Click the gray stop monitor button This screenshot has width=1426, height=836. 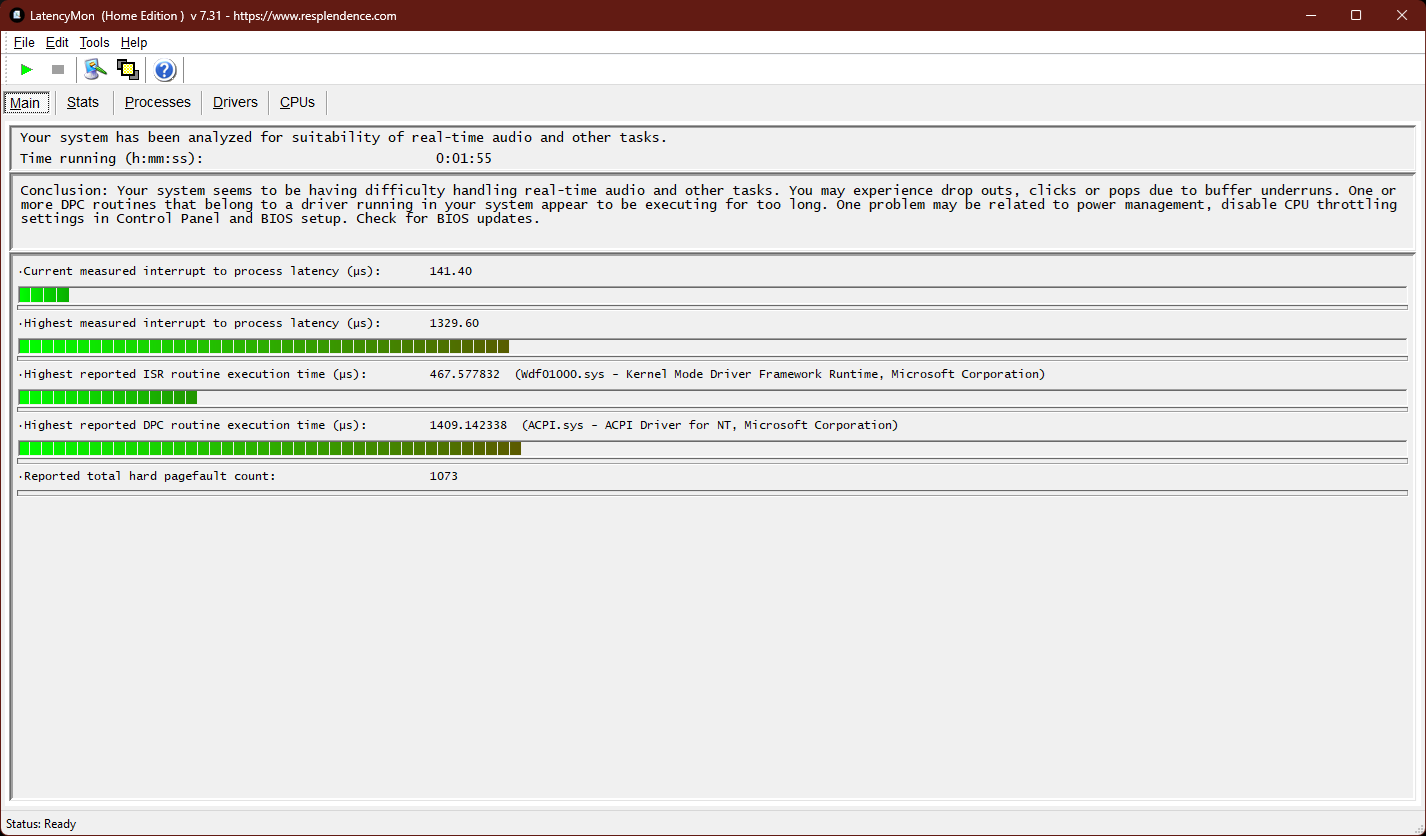[58, 70]
